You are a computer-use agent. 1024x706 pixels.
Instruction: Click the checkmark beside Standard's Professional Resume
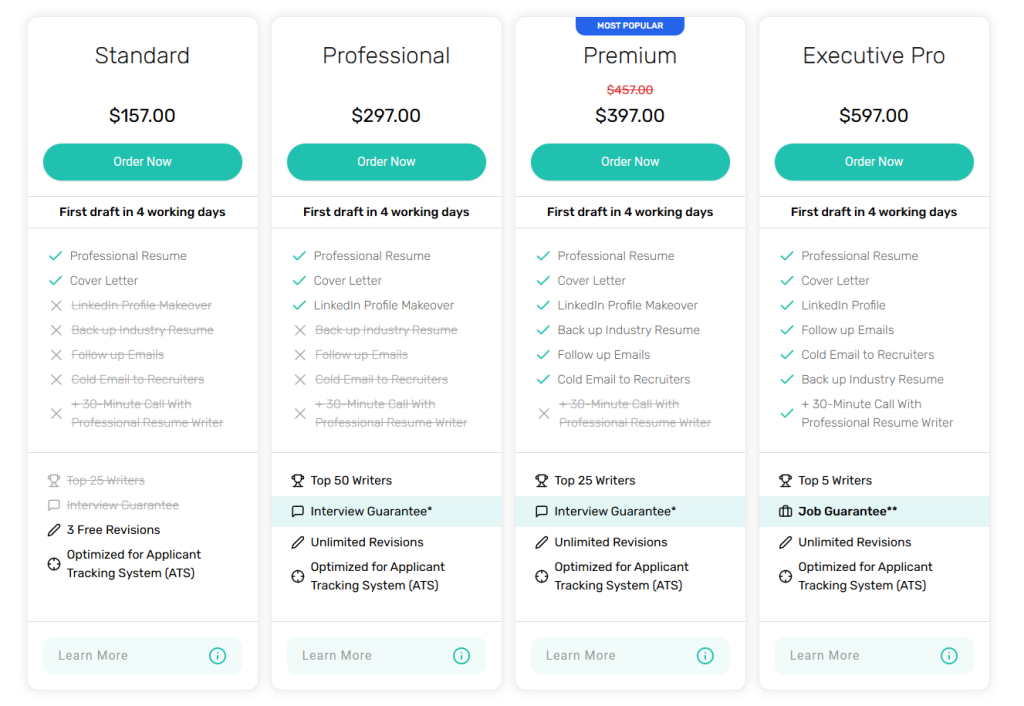click(55, 256)
